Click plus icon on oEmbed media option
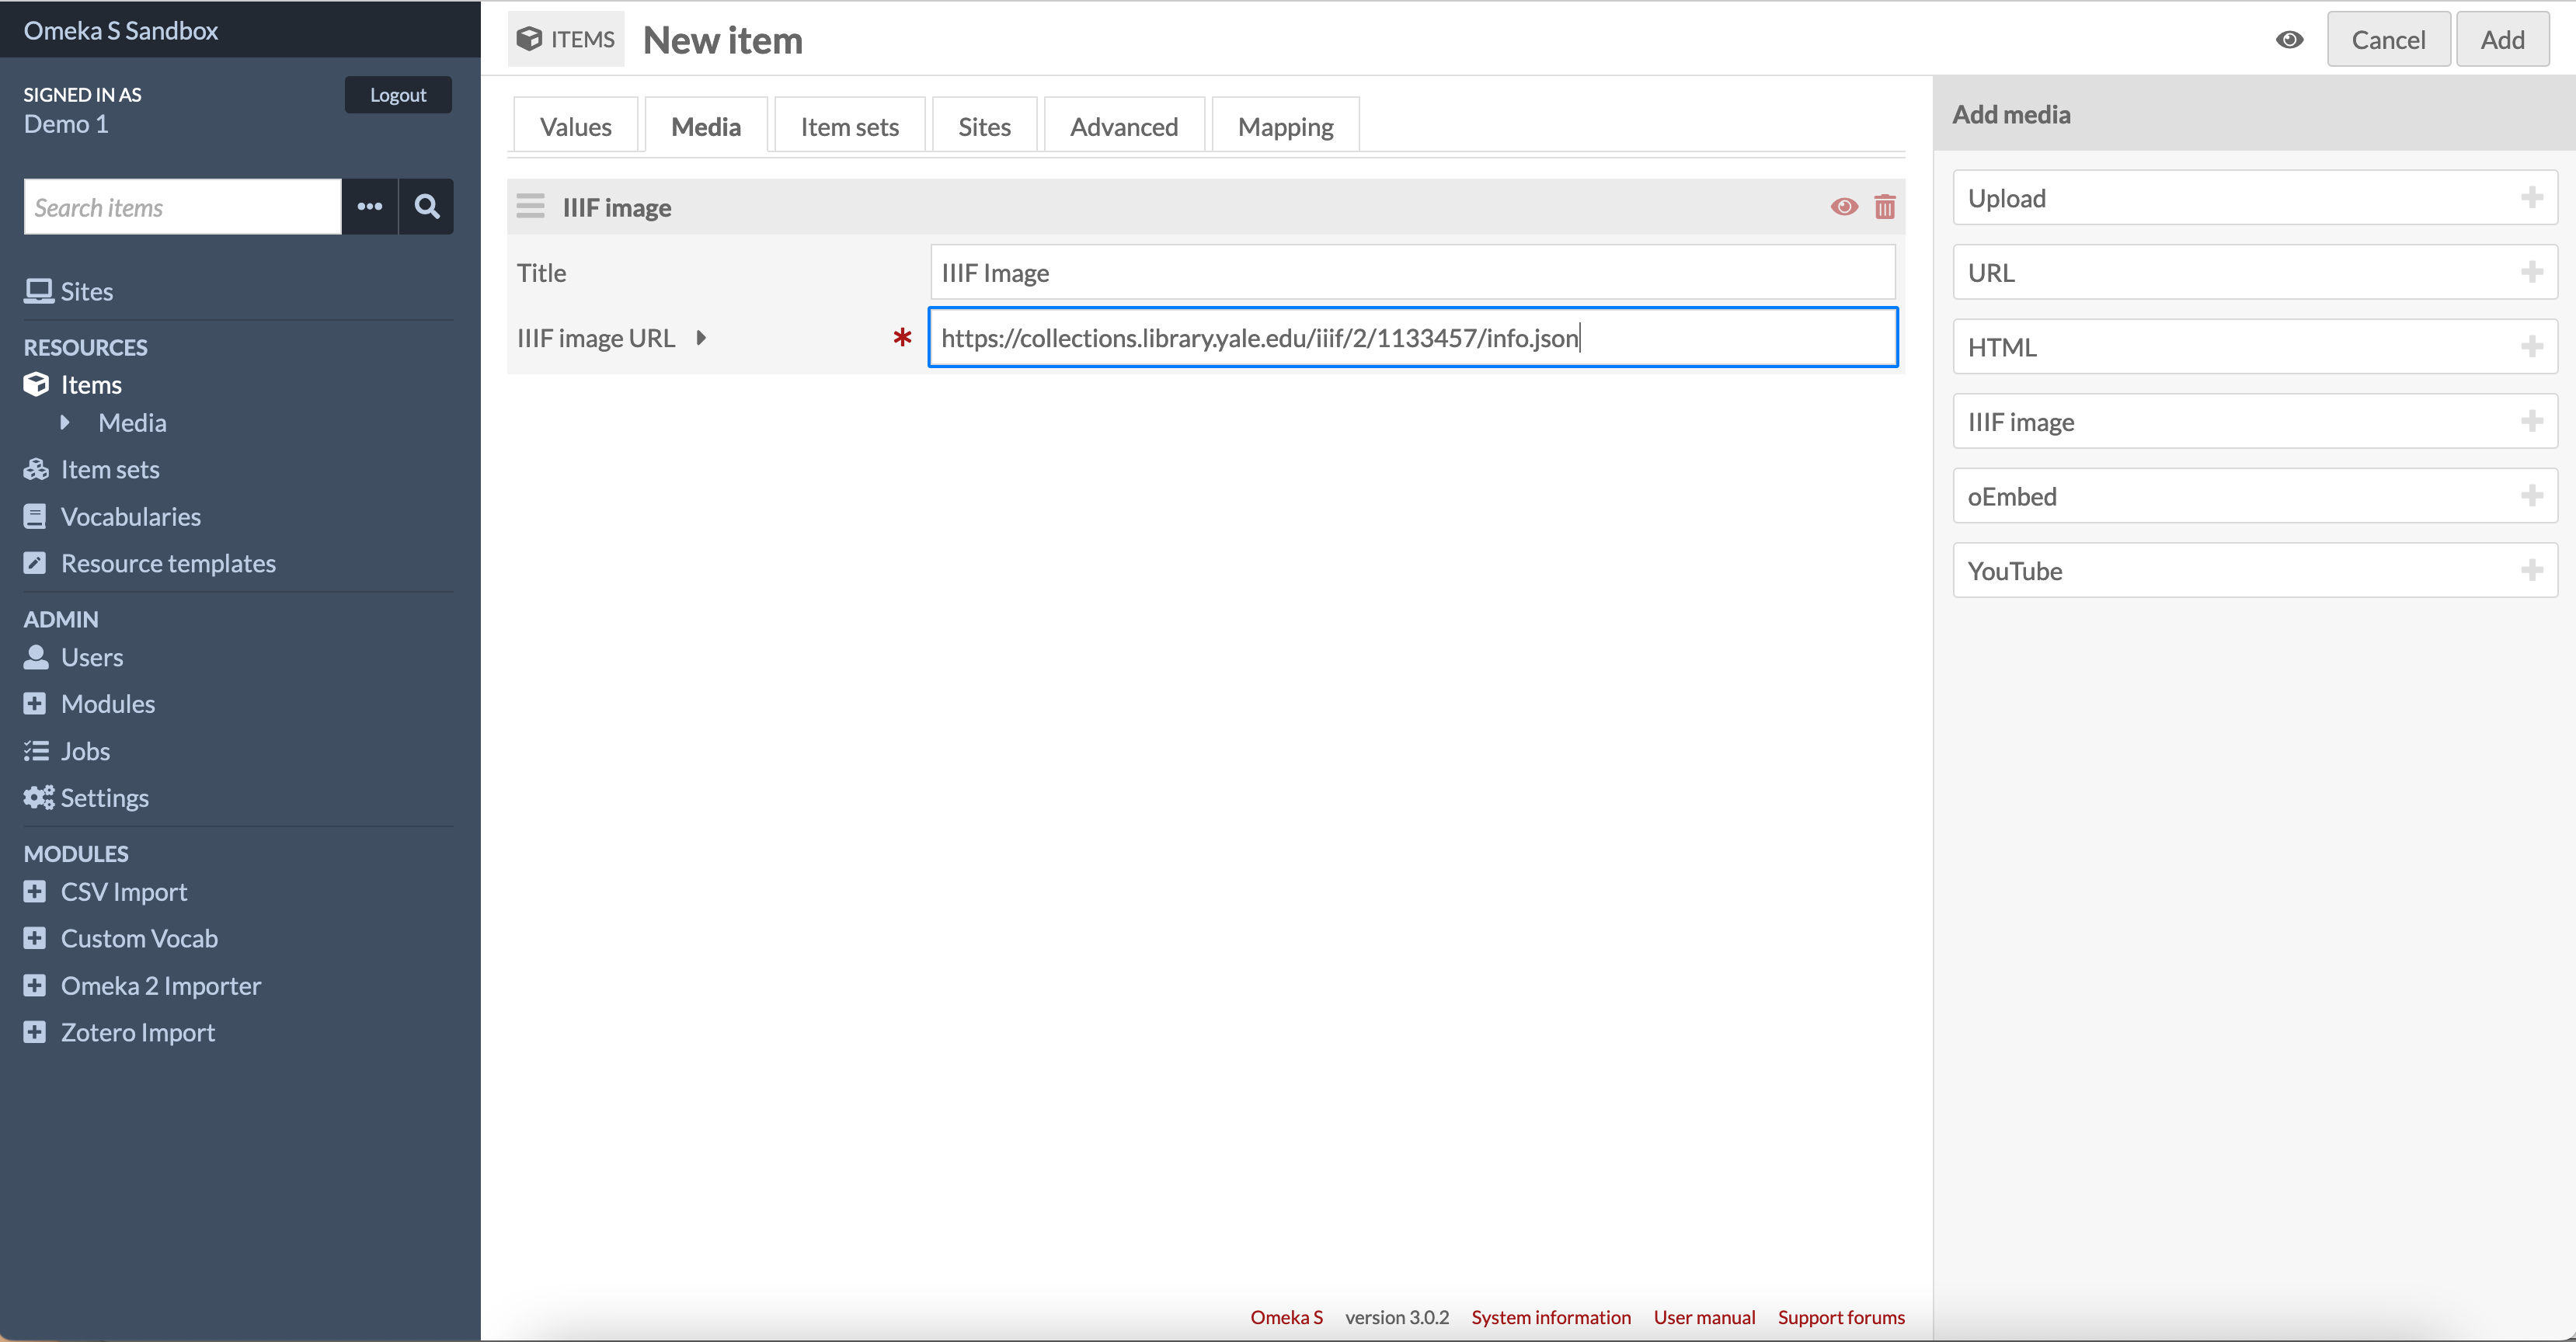 [x=2532, y=496]
